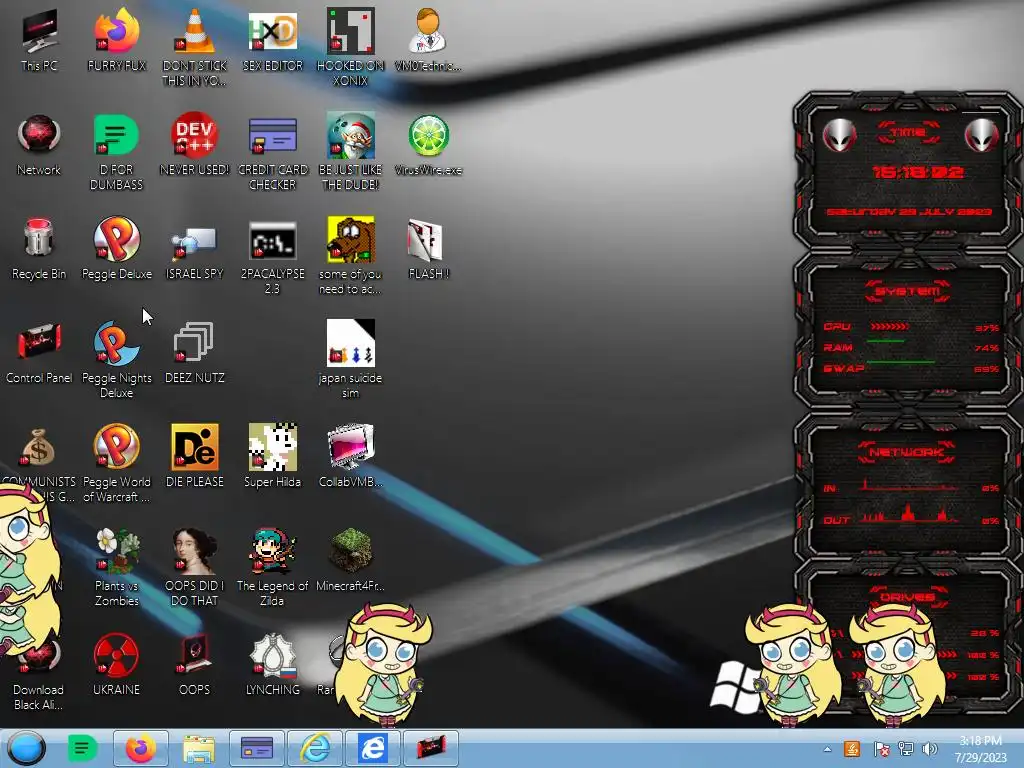Open the network status tray icon

tap(906, 749)
